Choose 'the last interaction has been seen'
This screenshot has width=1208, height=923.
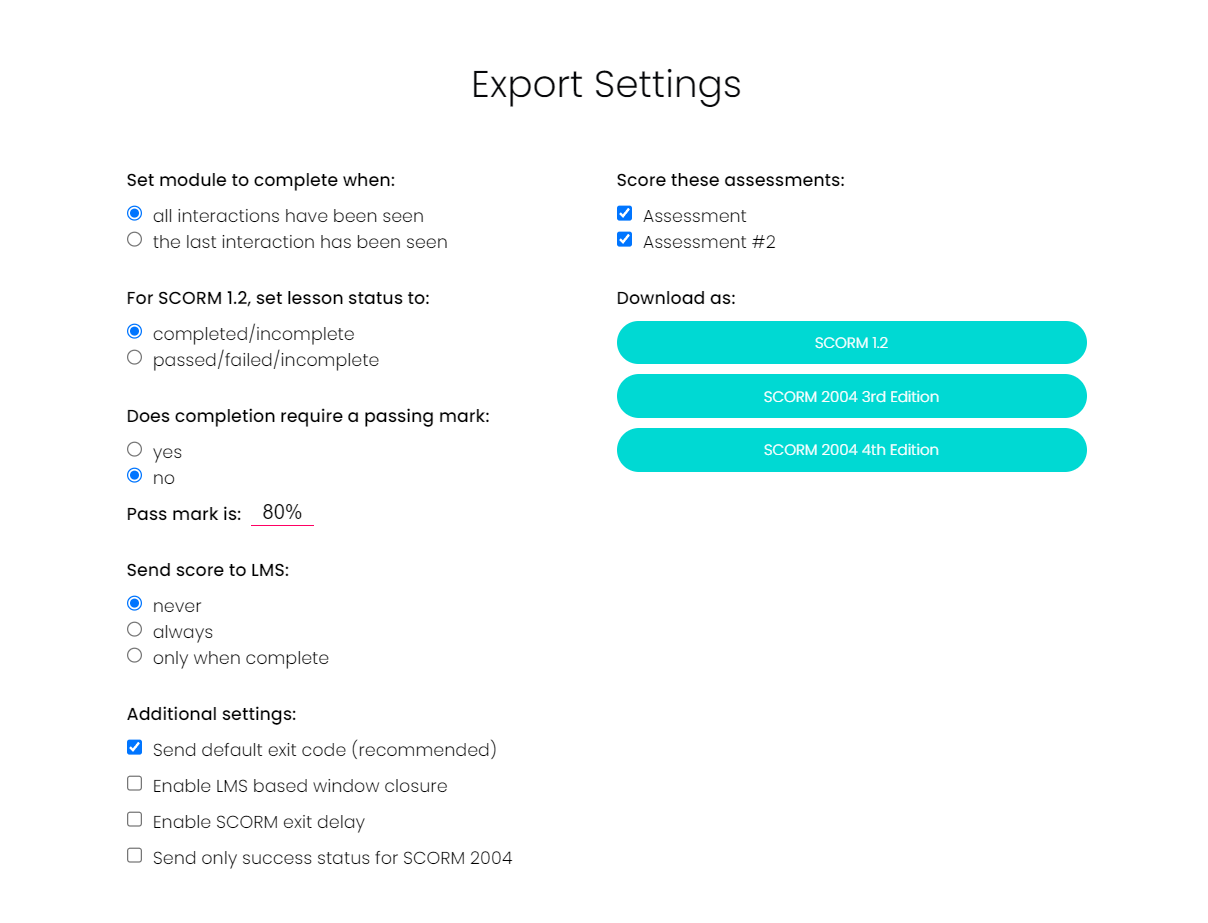[135, 240]
